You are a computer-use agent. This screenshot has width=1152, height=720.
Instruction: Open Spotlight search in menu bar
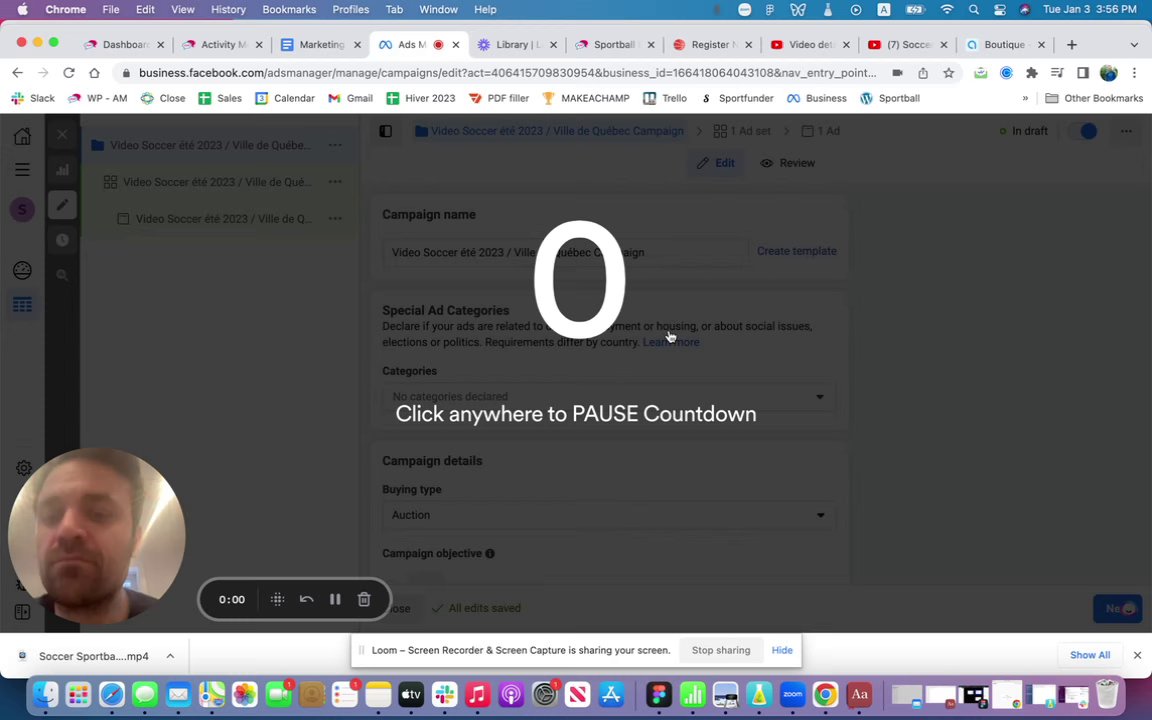click(x=973, y=10)
